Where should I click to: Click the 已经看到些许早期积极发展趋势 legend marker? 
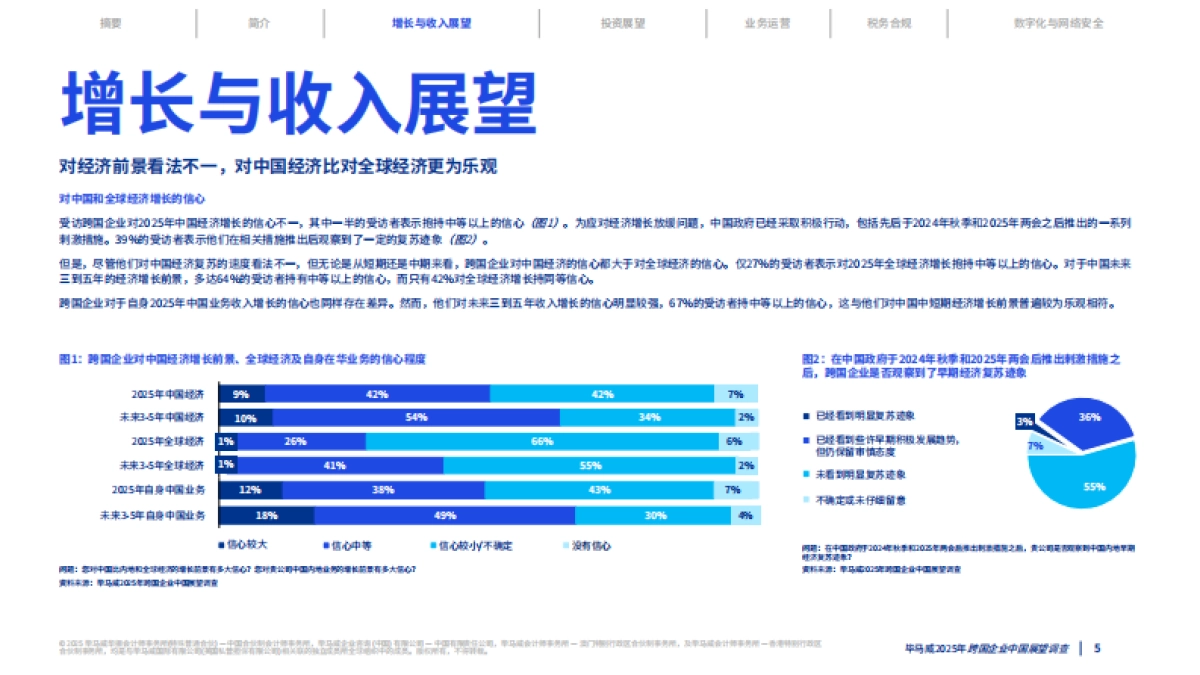tap(804, 439)
